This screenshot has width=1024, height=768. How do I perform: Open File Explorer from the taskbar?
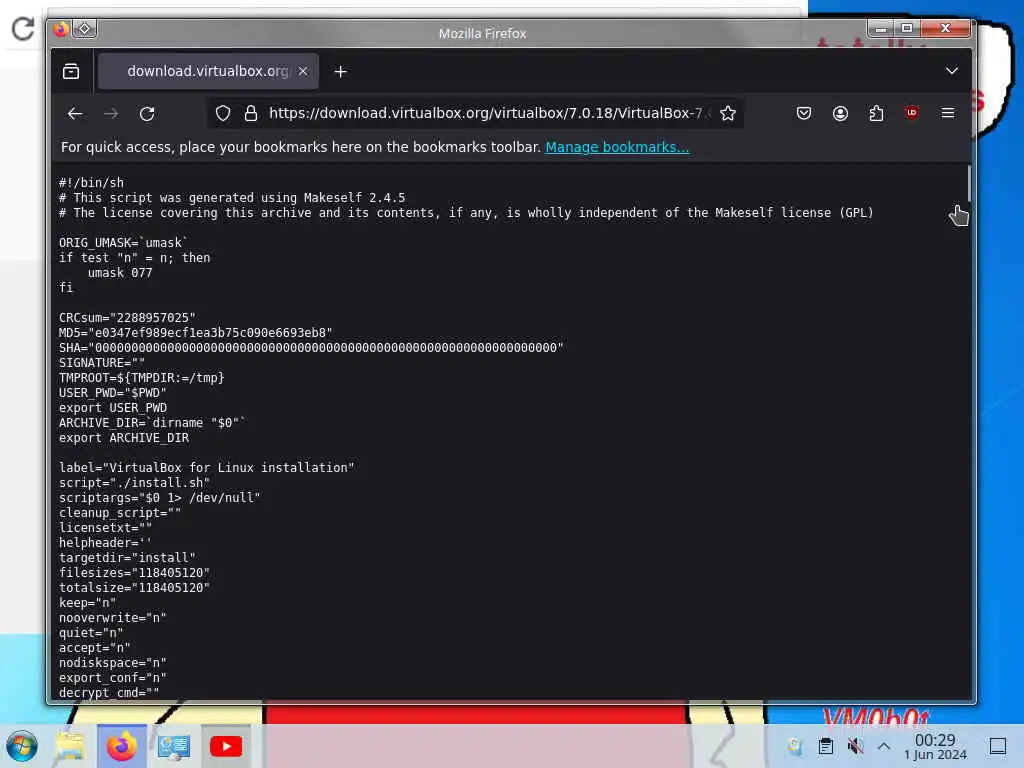[x=69, y=746]
